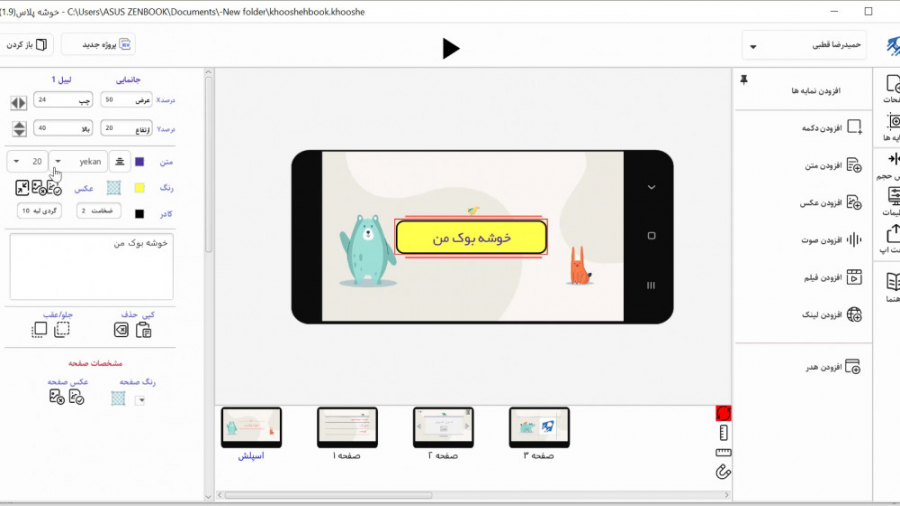Viewport: 900px width, 506px height.
Task: Click the header layout icon
Action: [853, 366]
